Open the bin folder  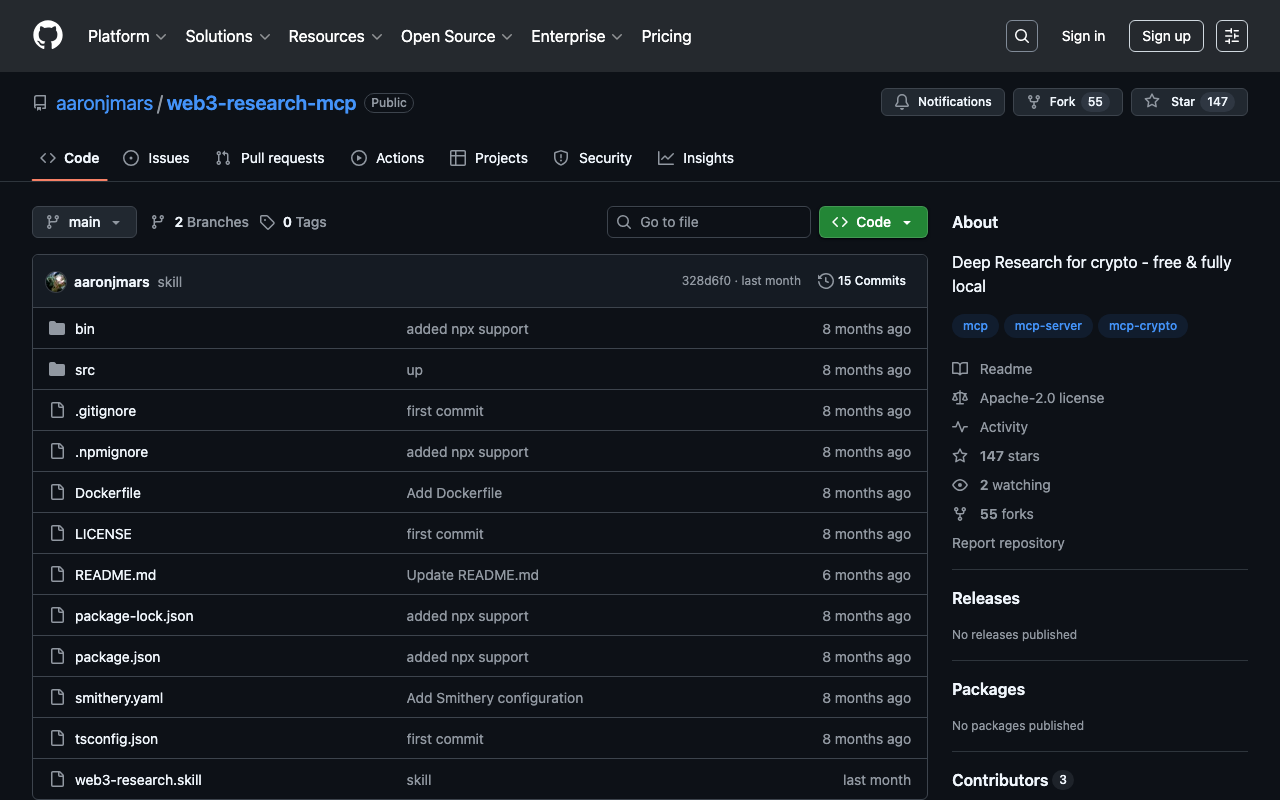(x=85, y=329)
